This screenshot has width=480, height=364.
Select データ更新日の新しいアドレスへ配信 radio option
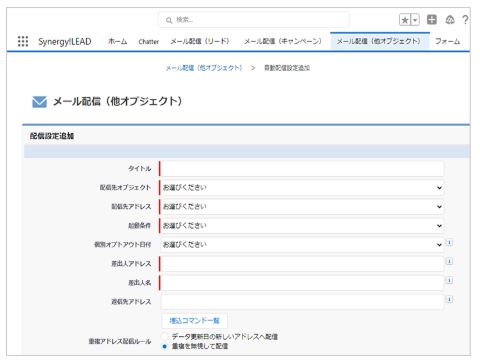click(x=165, y=336)
